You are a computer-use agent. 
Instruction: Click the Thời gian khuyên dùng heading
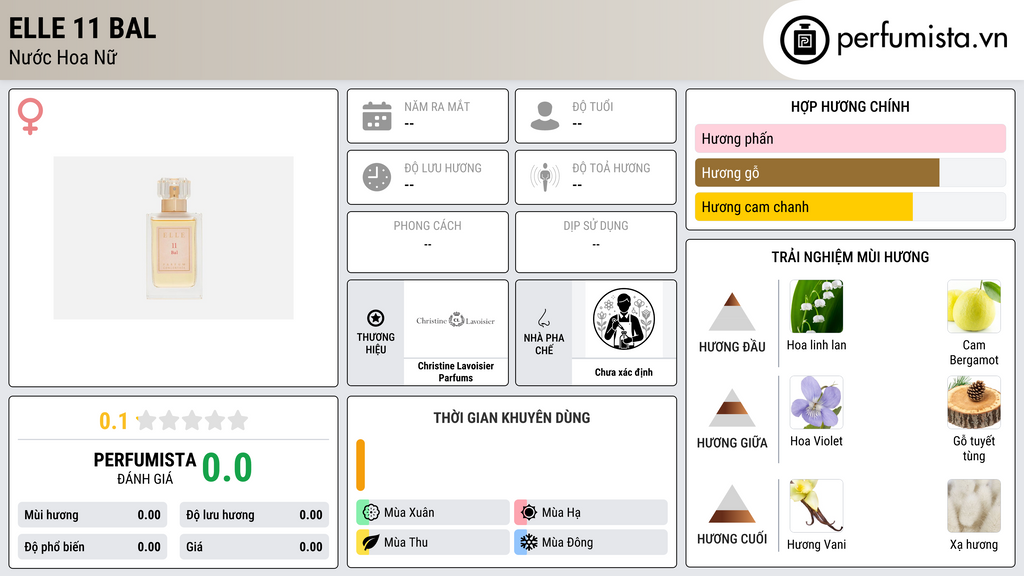pos(512,418)
